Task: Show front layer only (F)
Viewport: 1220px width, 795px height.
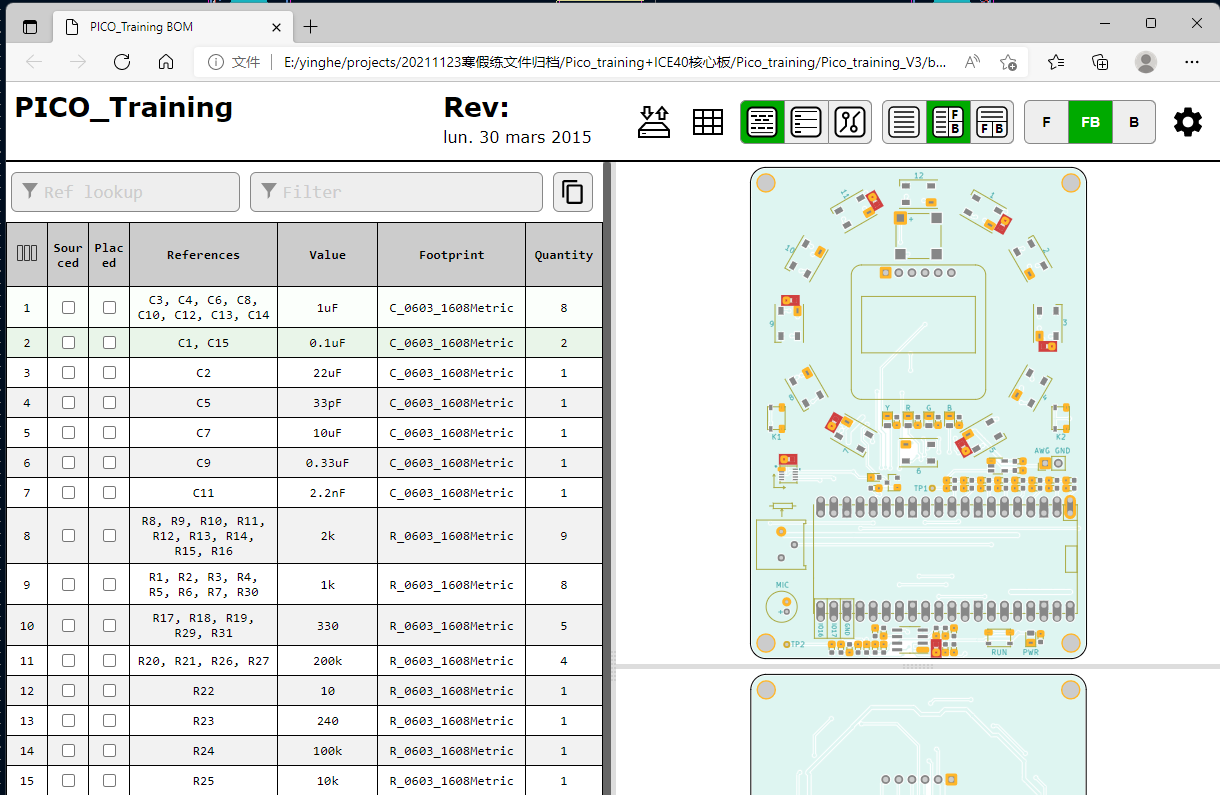Action: (x=1047, y=122)
